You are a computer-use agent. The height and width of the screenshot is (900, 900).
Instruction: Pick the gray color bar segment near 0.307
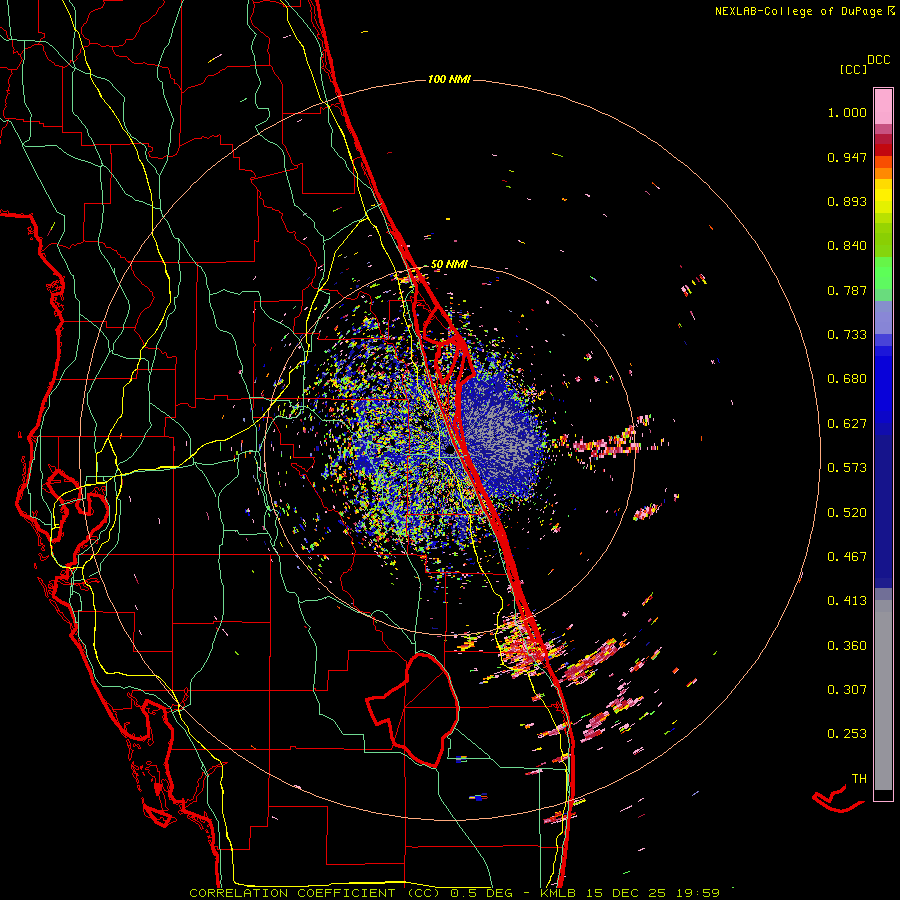click(883, 695)
